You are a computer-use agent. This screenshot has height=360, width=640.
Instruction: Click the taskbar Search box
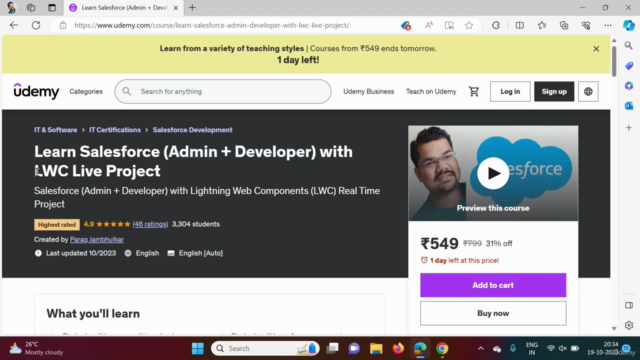pyautogui.click(x=265, y=348)
